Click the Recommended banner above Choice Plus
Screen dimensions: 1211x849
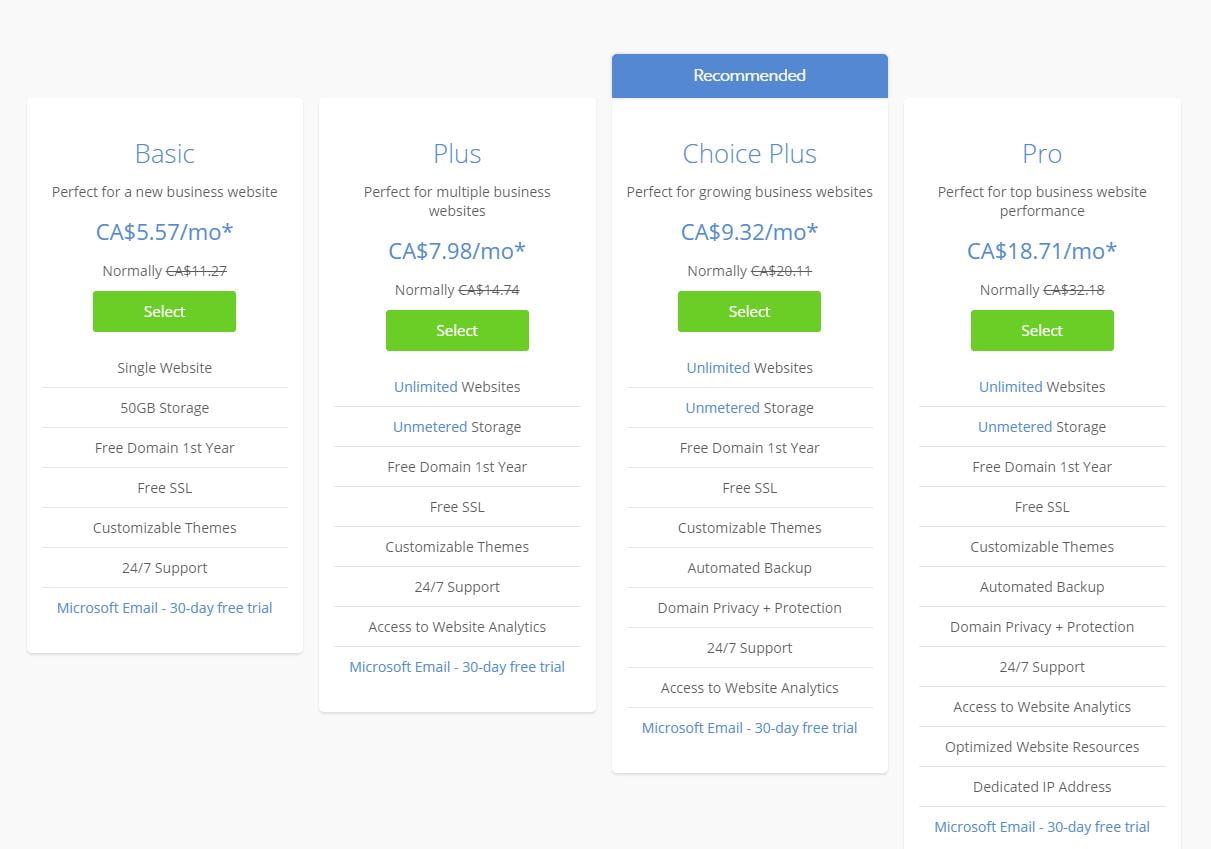(750, 76)
